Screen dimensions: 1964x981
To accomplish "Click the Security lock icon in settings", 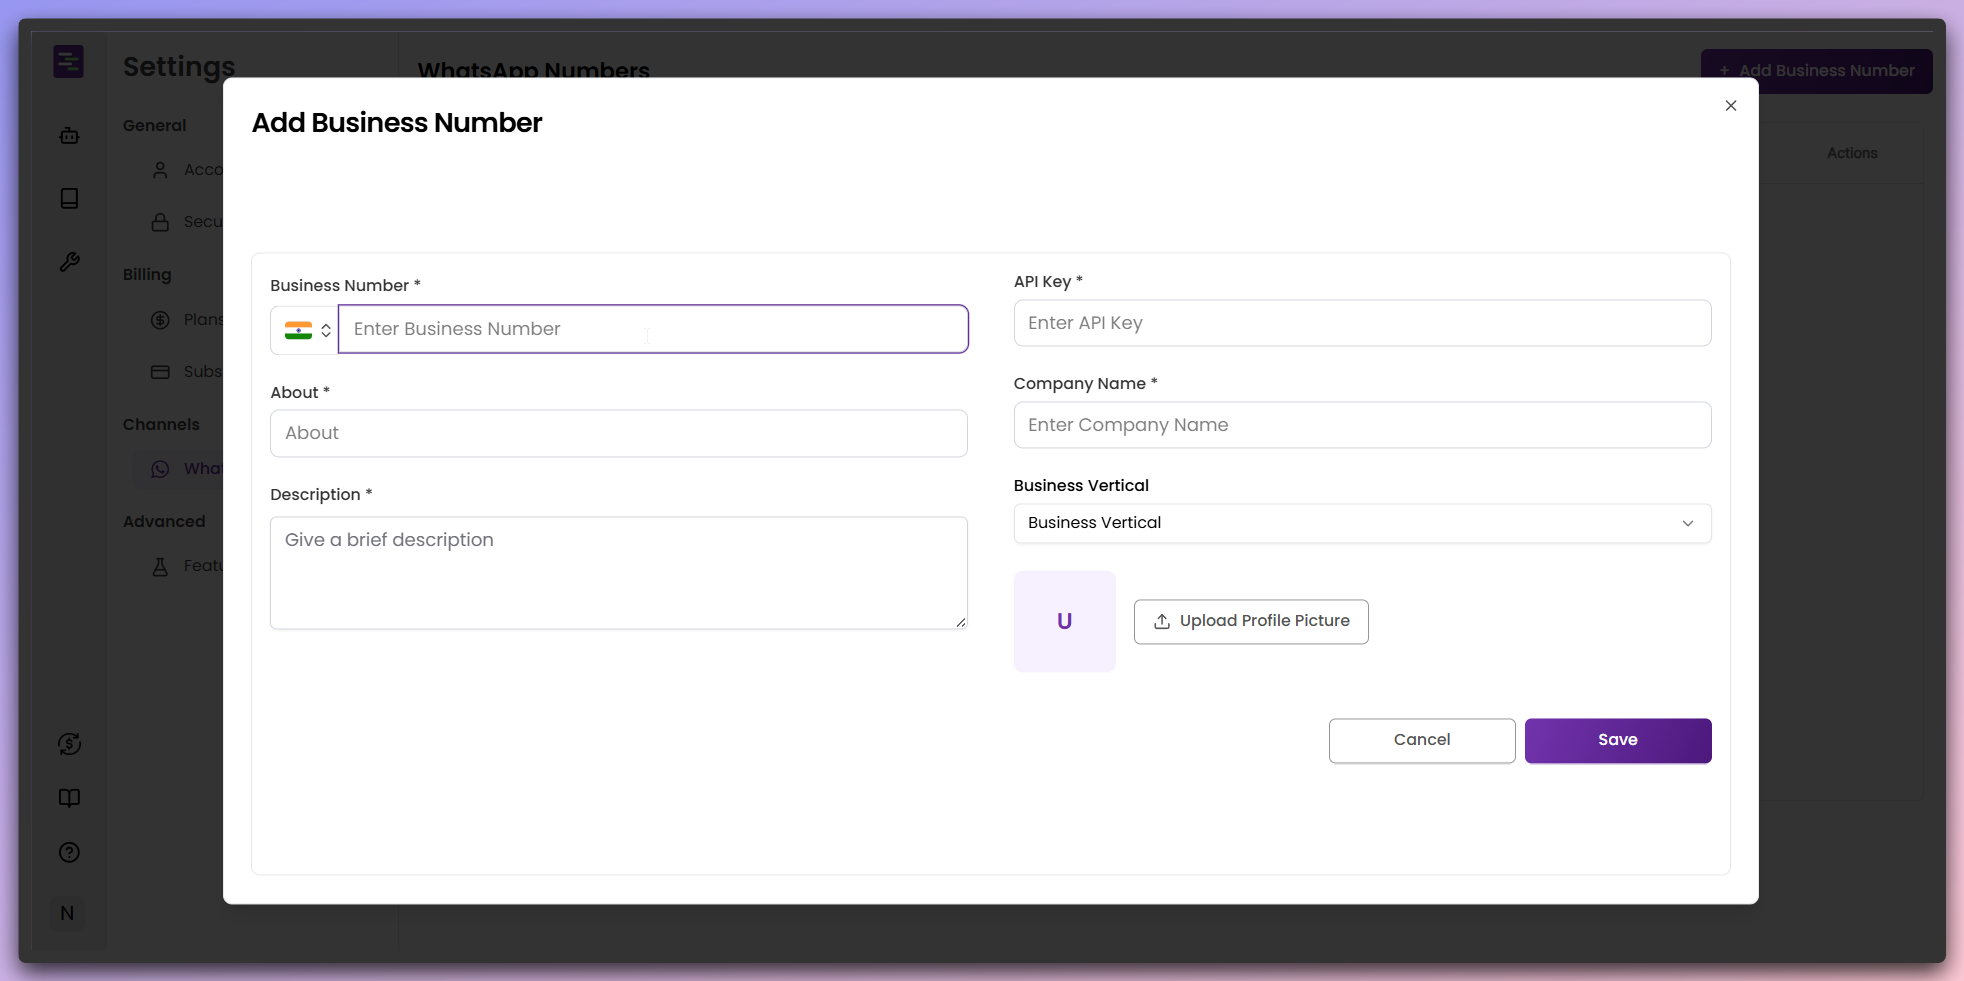I will (160, 222).
